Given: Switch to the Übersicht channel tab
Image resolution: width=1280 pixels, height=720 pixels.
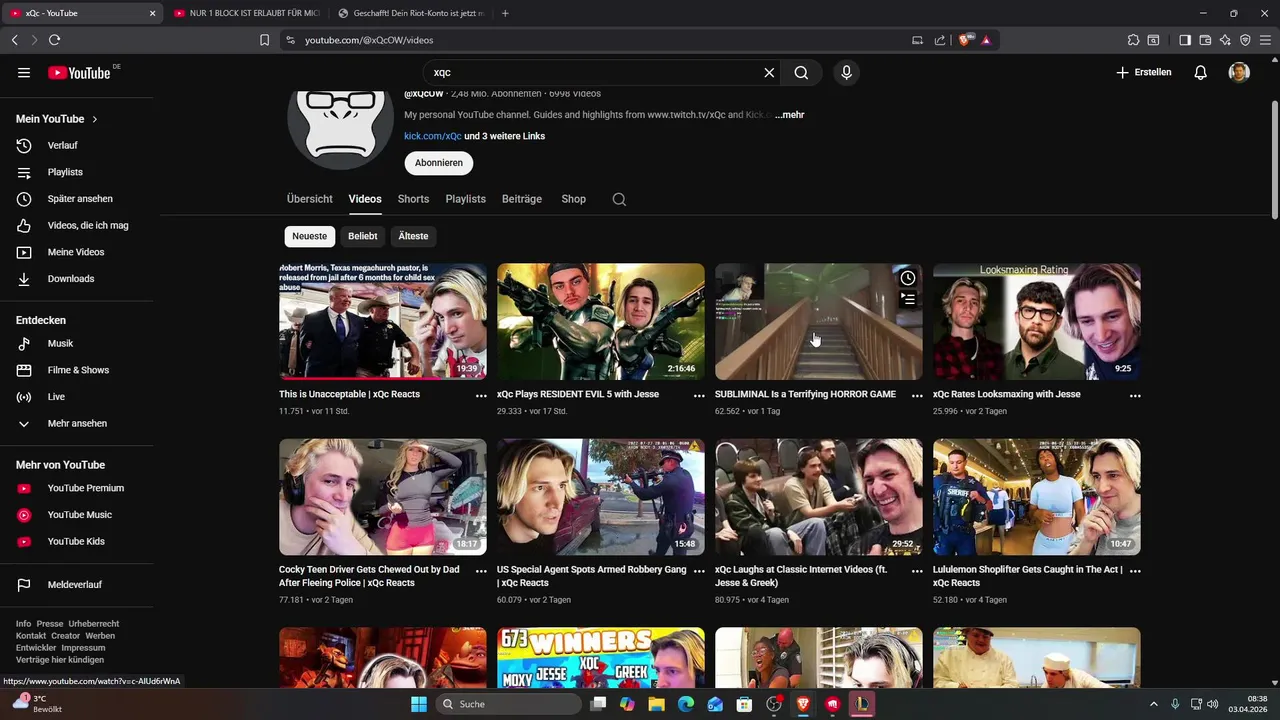Looking at the screenshot, I should click(x=310, y=199).
